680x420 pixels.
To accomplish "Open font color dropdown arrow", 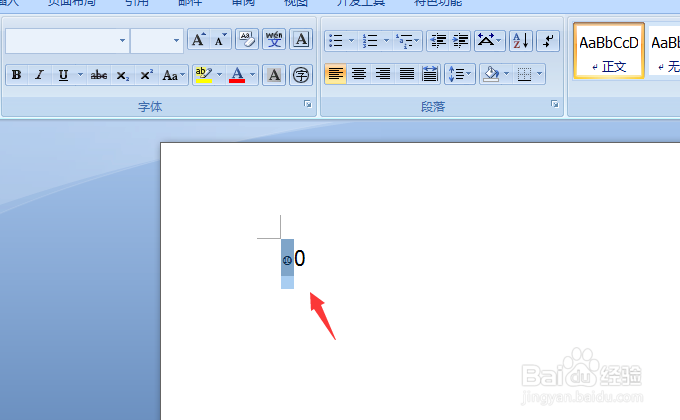I will point(252,75).
